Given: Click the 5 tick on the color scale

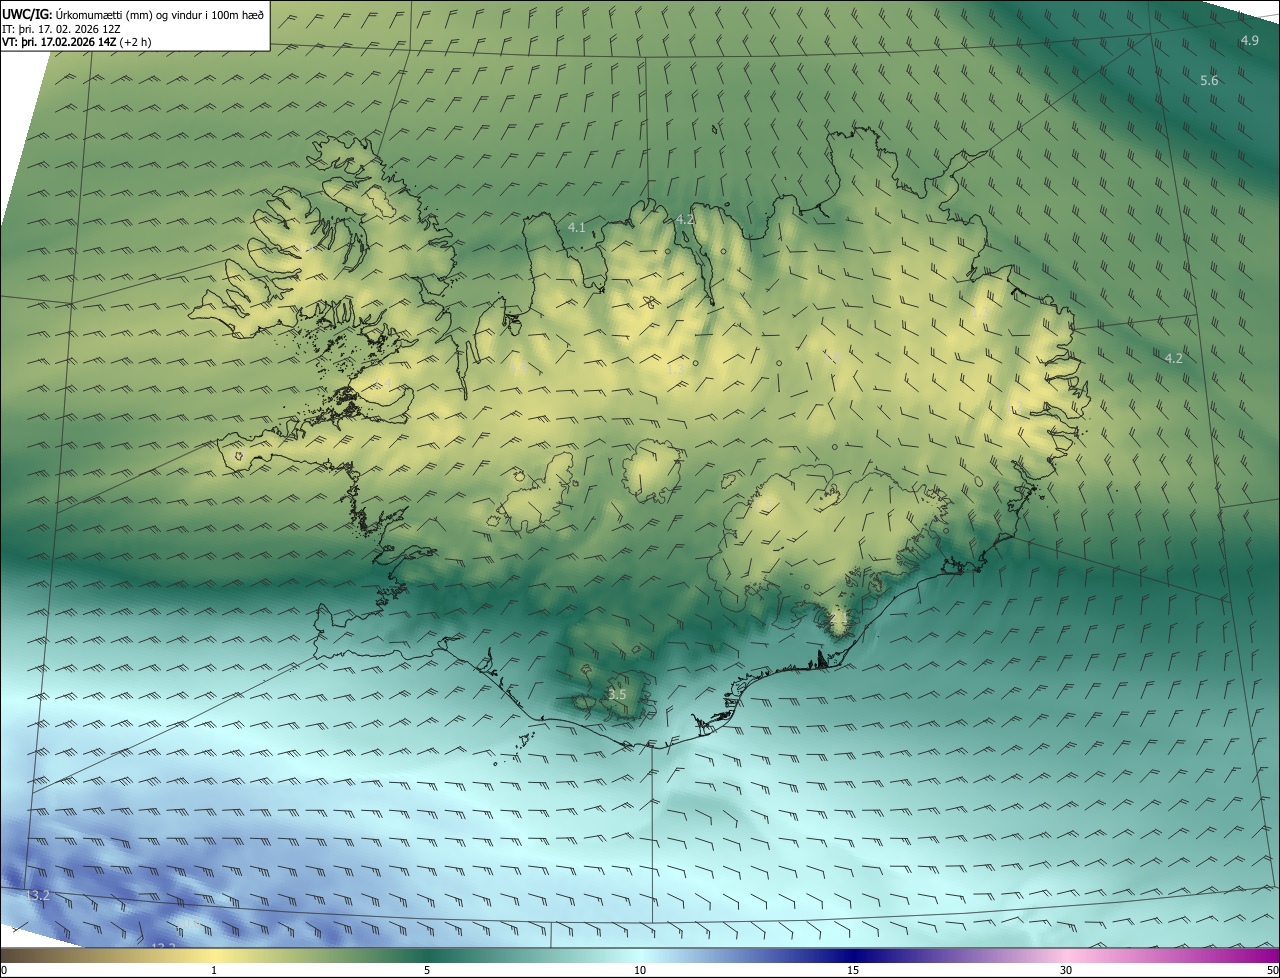Looking at the screenshot, I should point(427,970).
